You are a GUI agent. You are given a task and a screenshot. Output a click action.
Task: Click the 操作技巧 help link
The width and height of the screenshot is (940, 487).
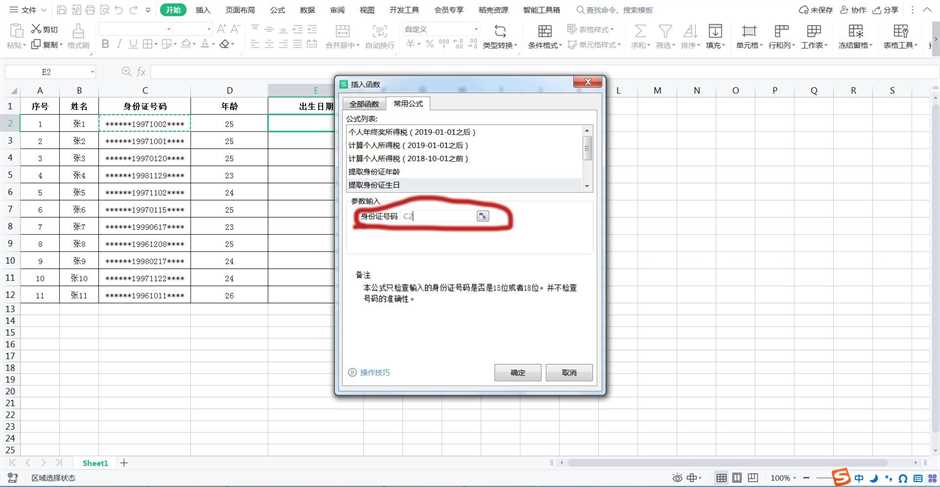(374, 373)
